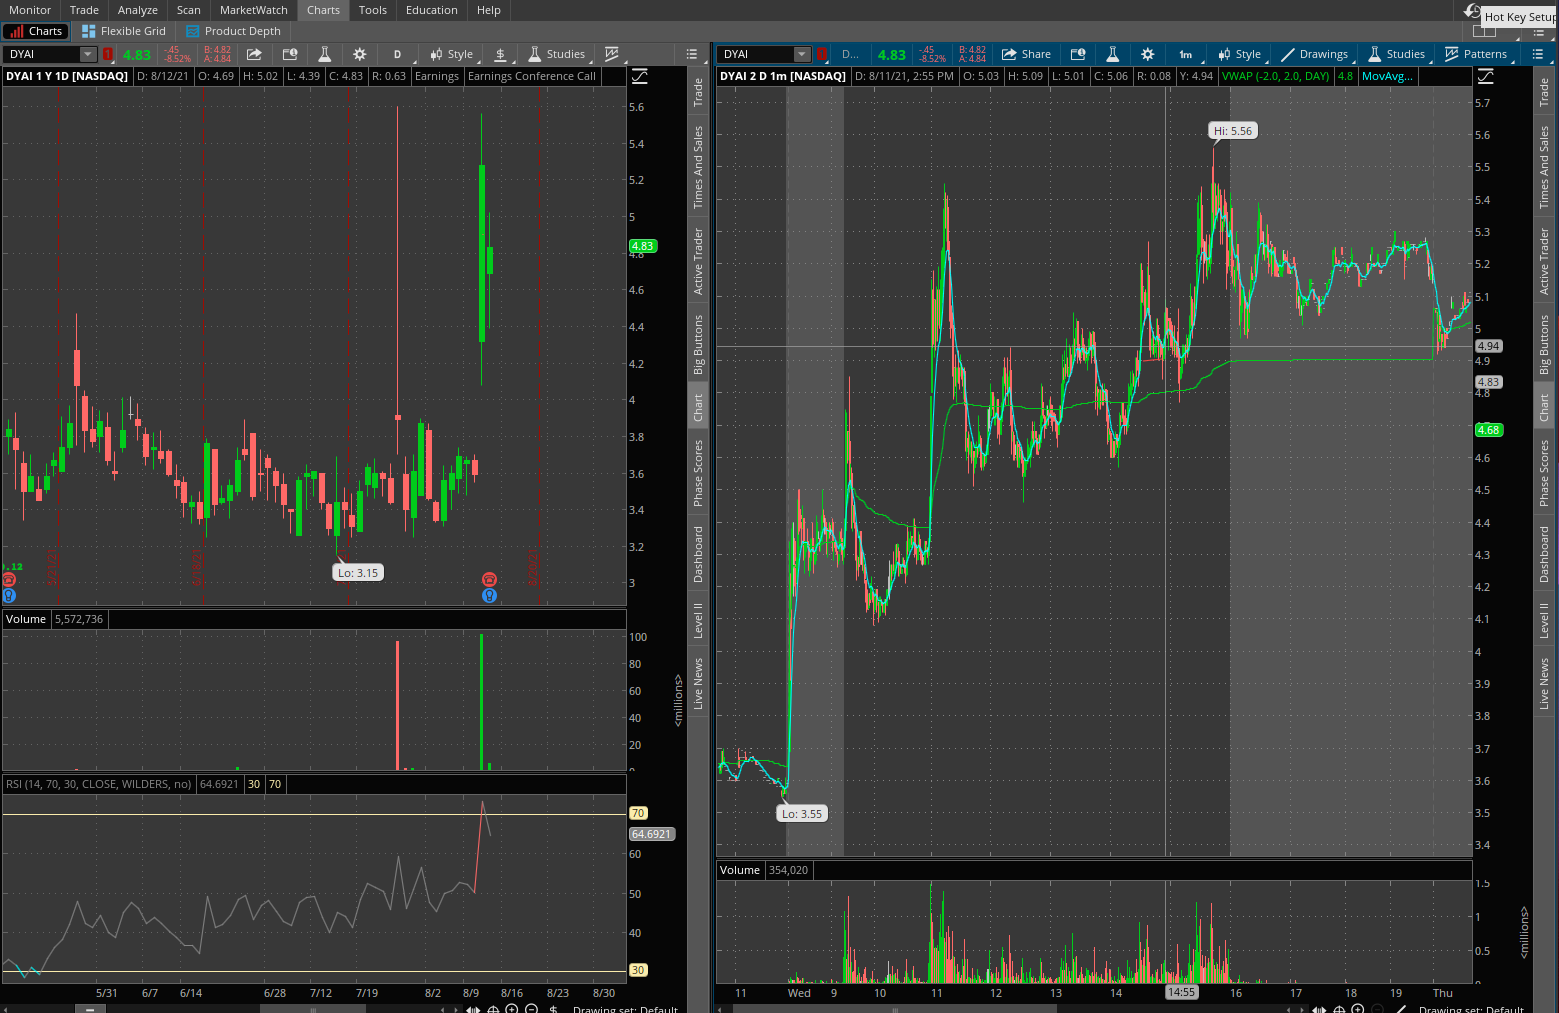This screenshot has height=1013, width=1559.
Task: Click the VWAP study label on right chart
Action: (1275, 76)
